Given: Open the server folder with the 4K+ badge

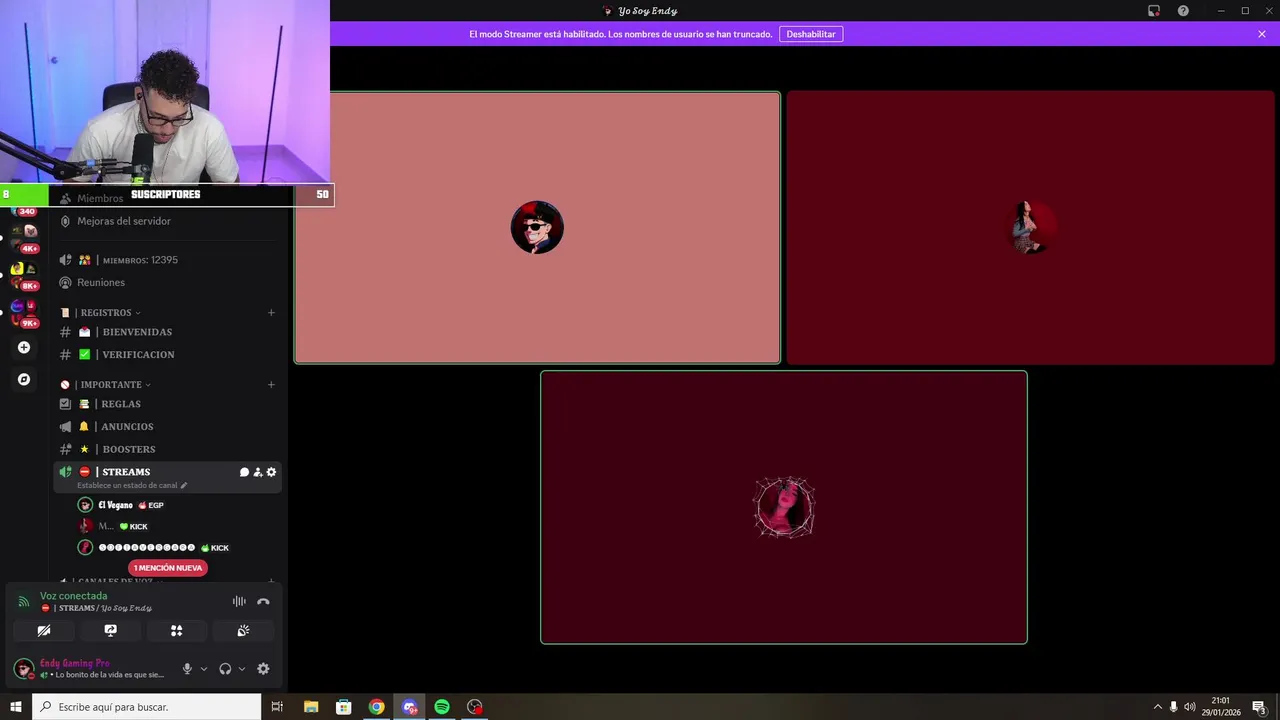Looking at the screenshot, I should point(24,237).
